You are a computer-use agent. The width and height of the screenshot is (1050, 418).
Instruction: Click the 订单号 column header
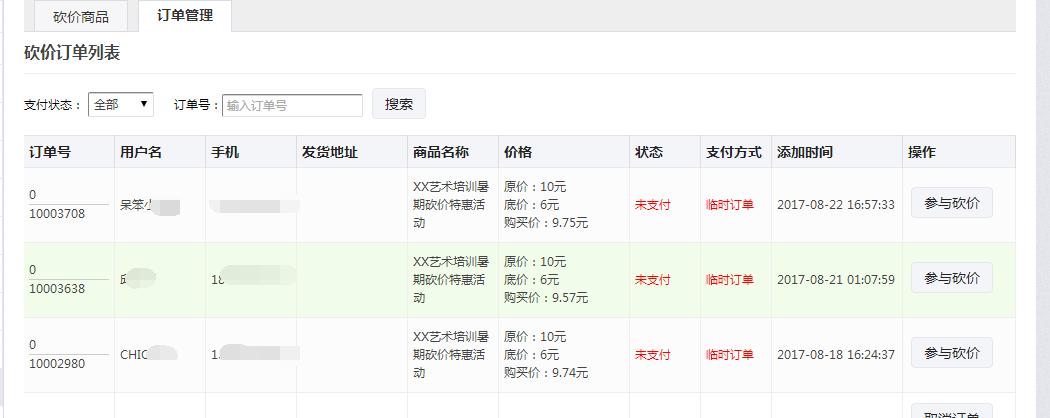click(50, 152)
